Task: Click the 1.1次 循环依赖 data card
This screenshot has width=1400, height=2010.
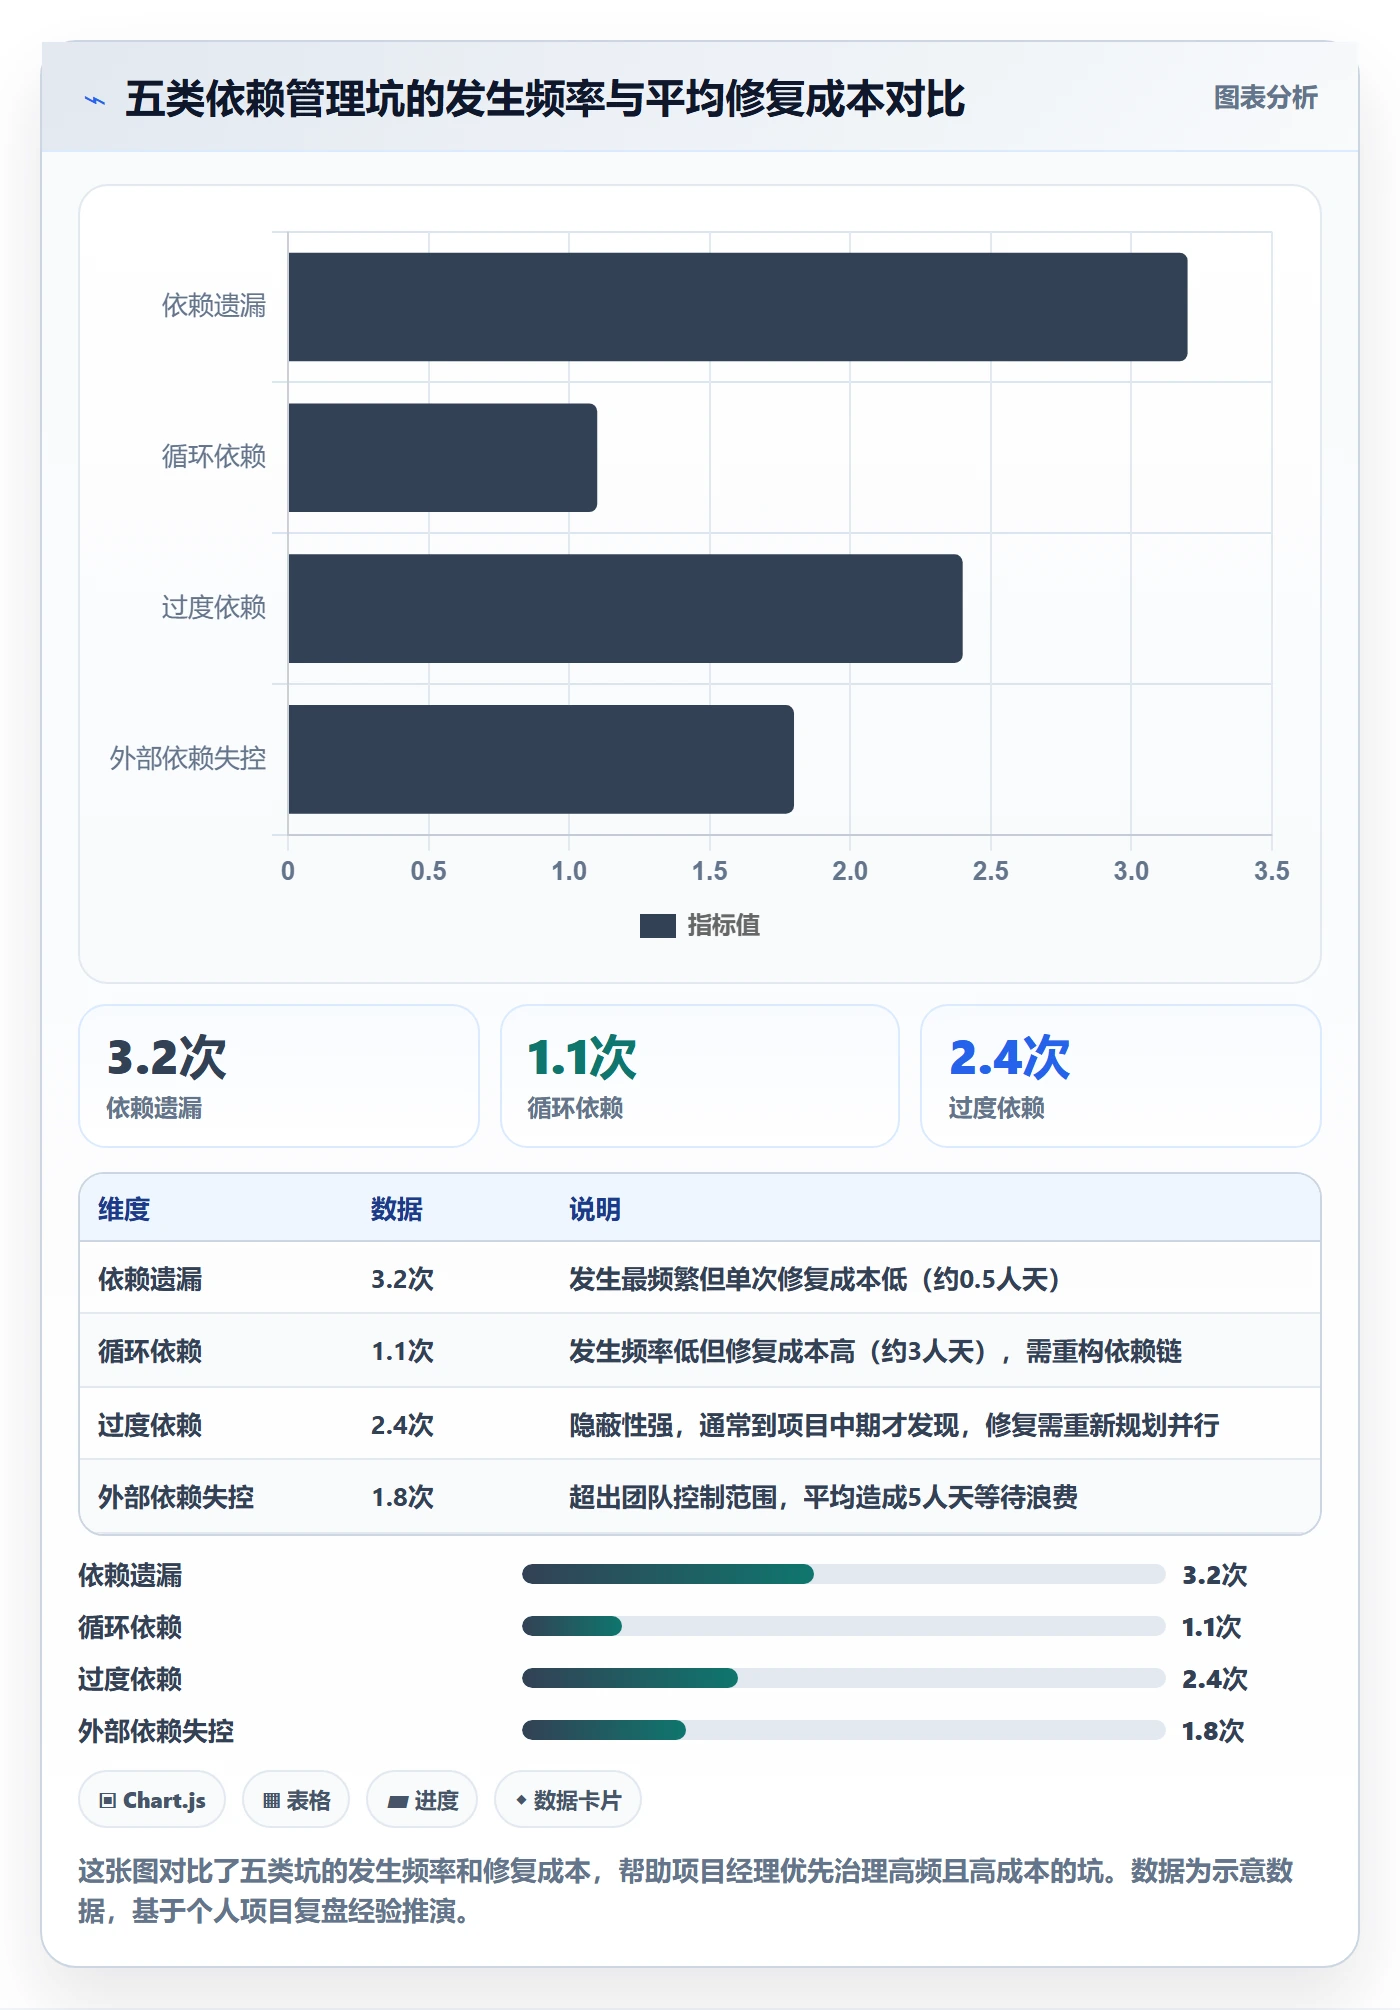Action: [700, 1076]
